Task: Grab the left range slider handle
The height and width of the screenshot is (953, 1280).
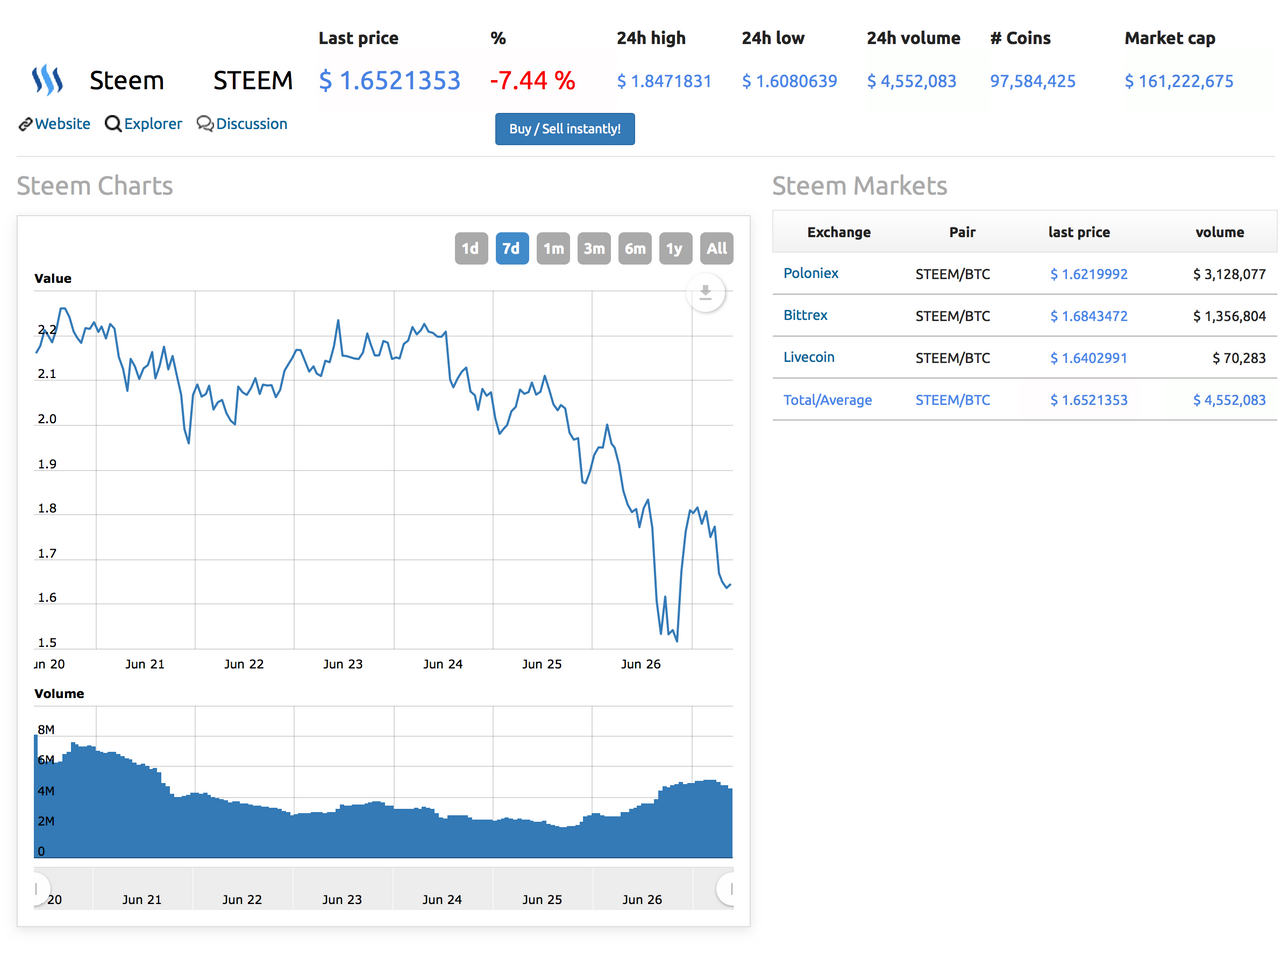Action: 41,888
